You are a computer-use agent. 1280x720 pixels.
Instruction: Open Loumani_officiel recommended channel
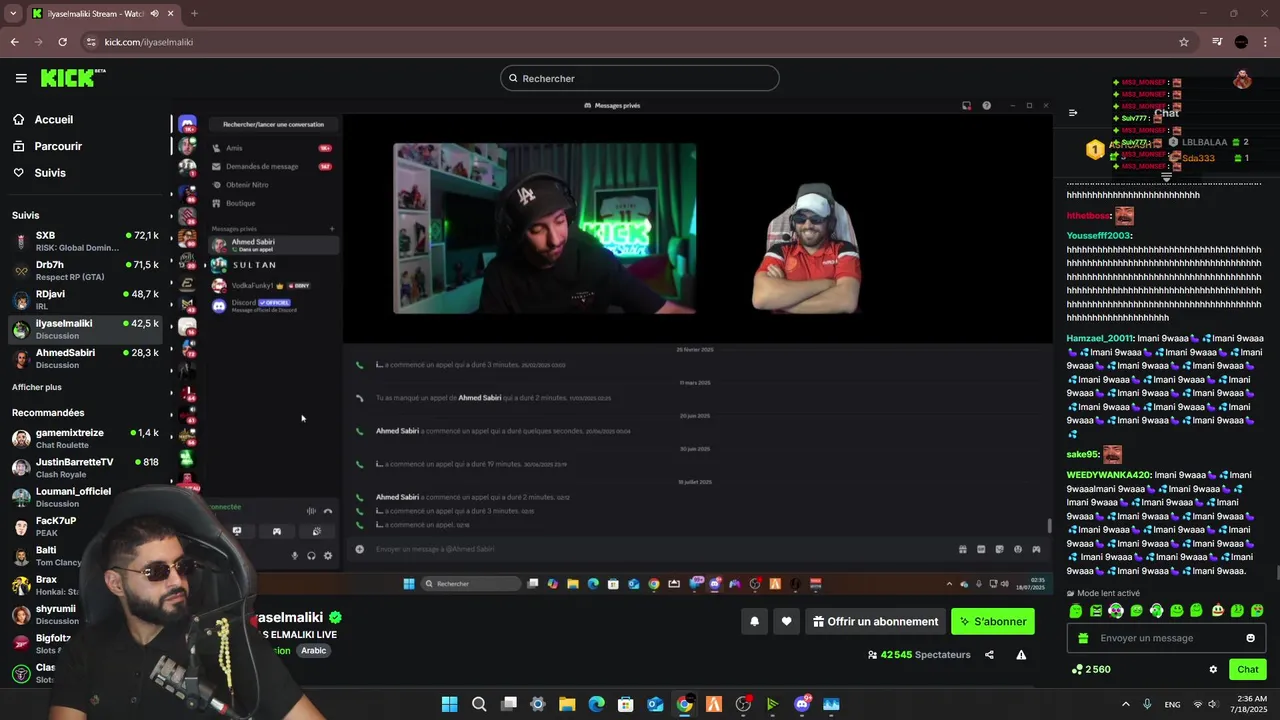point(85,497)
